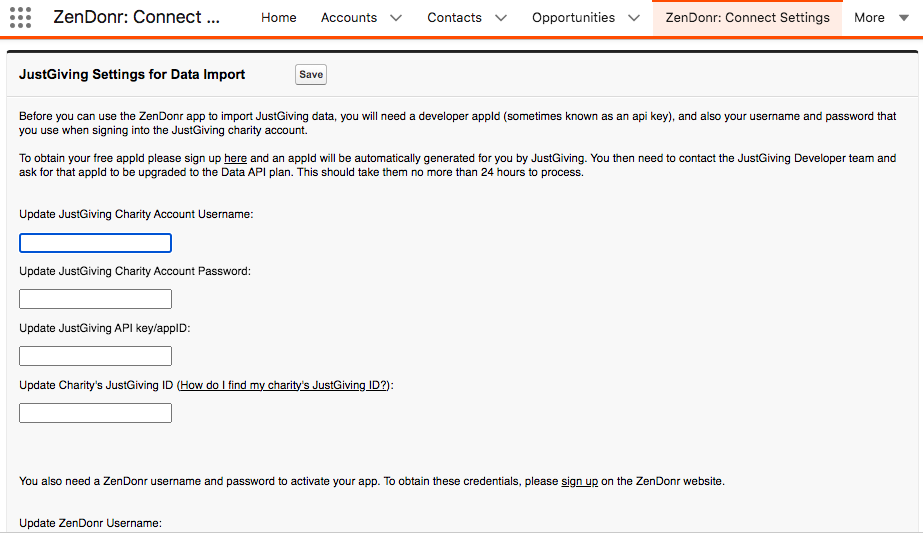Viewport: 923px width, 533px height.
Task: Open "How do I find my charity's JustGiving ID?" link
Action: pos(284,385)
